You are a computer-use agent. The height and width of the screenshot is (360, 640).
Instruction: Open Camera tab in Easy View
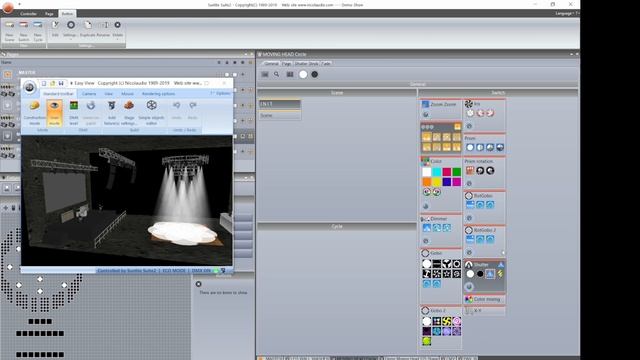[89, 93]
